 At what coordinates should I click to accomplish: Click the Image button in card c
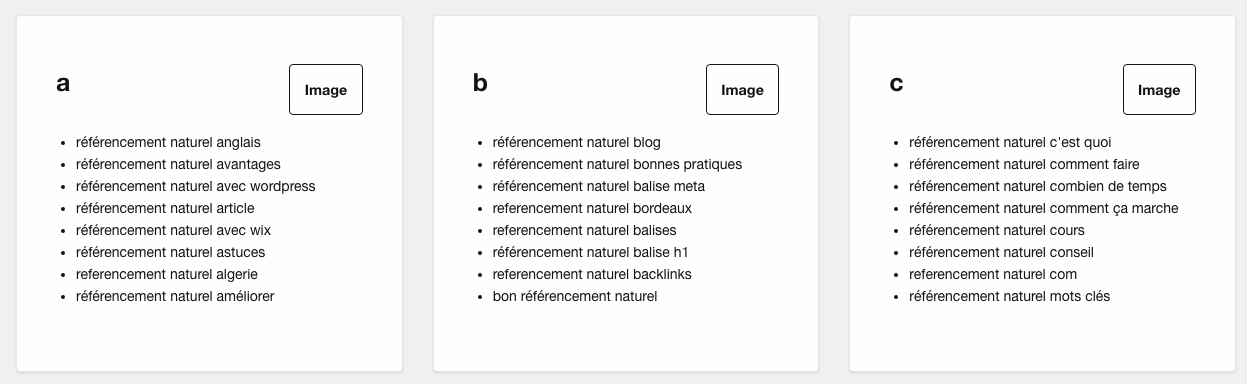point(1159,90)
